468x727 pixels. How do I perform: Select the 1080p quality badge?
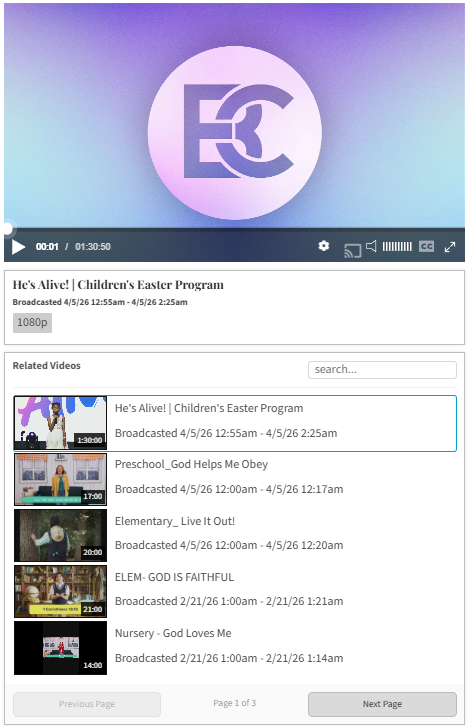tap(32, 323)
